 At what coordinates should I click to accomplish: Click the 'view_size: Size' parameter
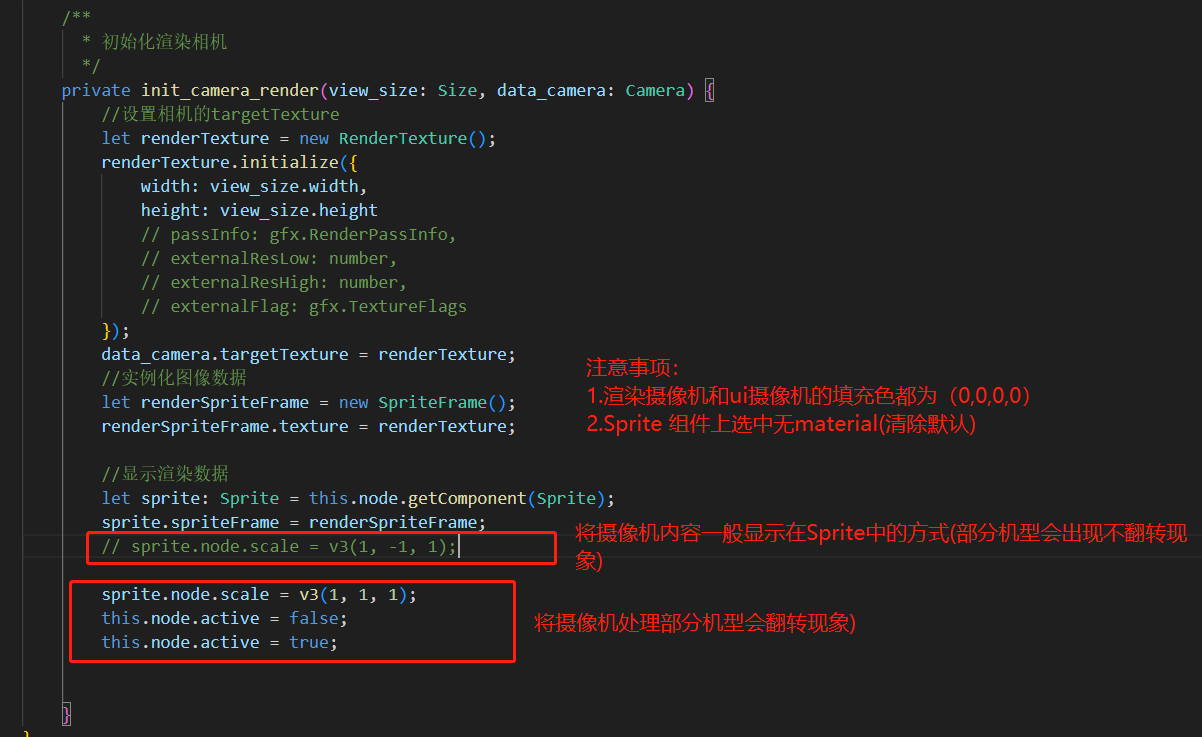click(403, 90)
